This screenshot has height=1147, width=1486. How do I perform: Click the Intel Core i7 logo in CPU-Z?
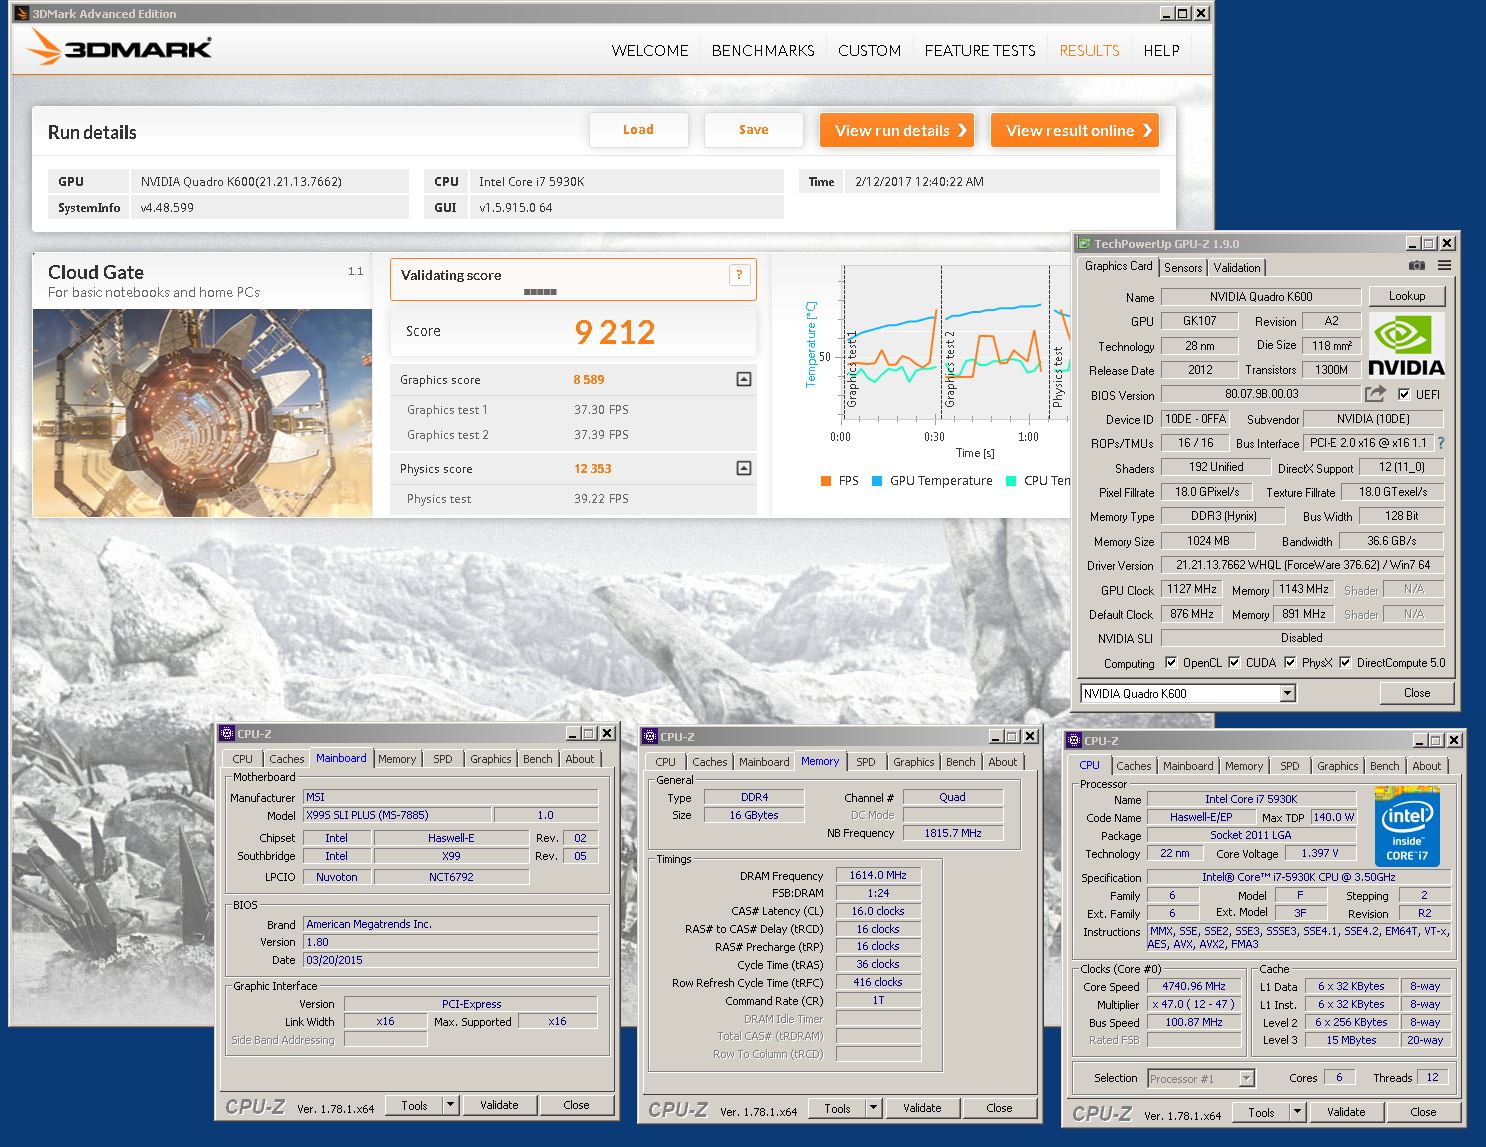click(1407, 826)
